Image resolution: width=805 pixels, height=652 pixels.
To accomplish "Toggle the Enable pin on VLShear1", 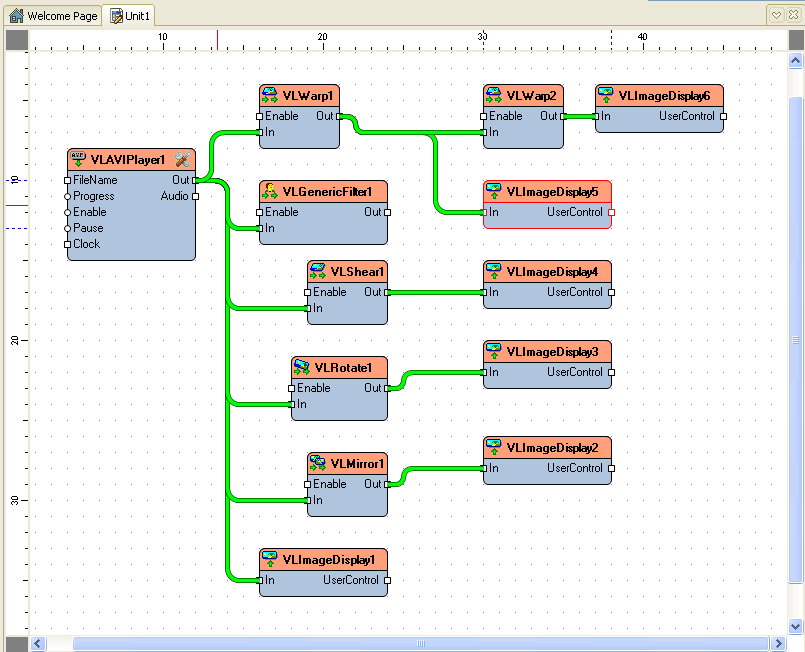I will pos(307,292).
